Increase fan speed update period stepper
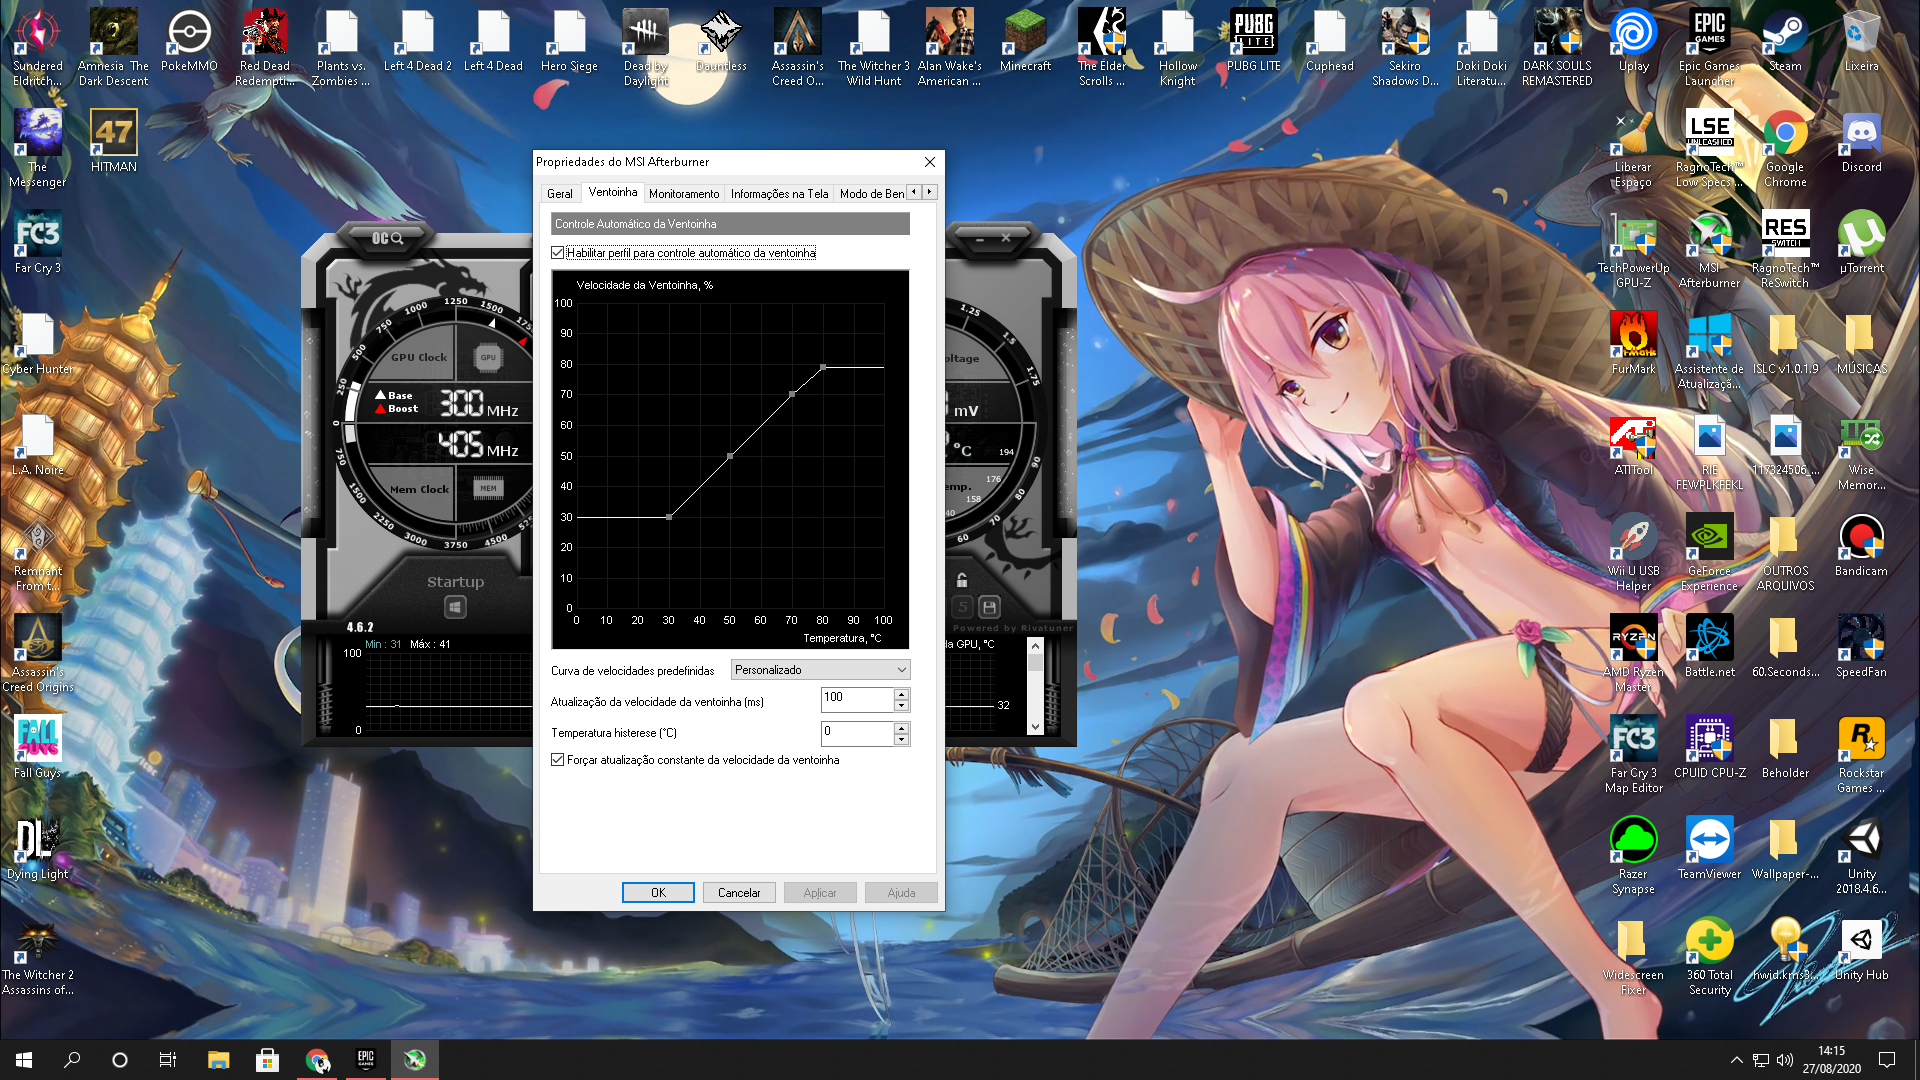1920x1080 pixels. tap(901, 694)
